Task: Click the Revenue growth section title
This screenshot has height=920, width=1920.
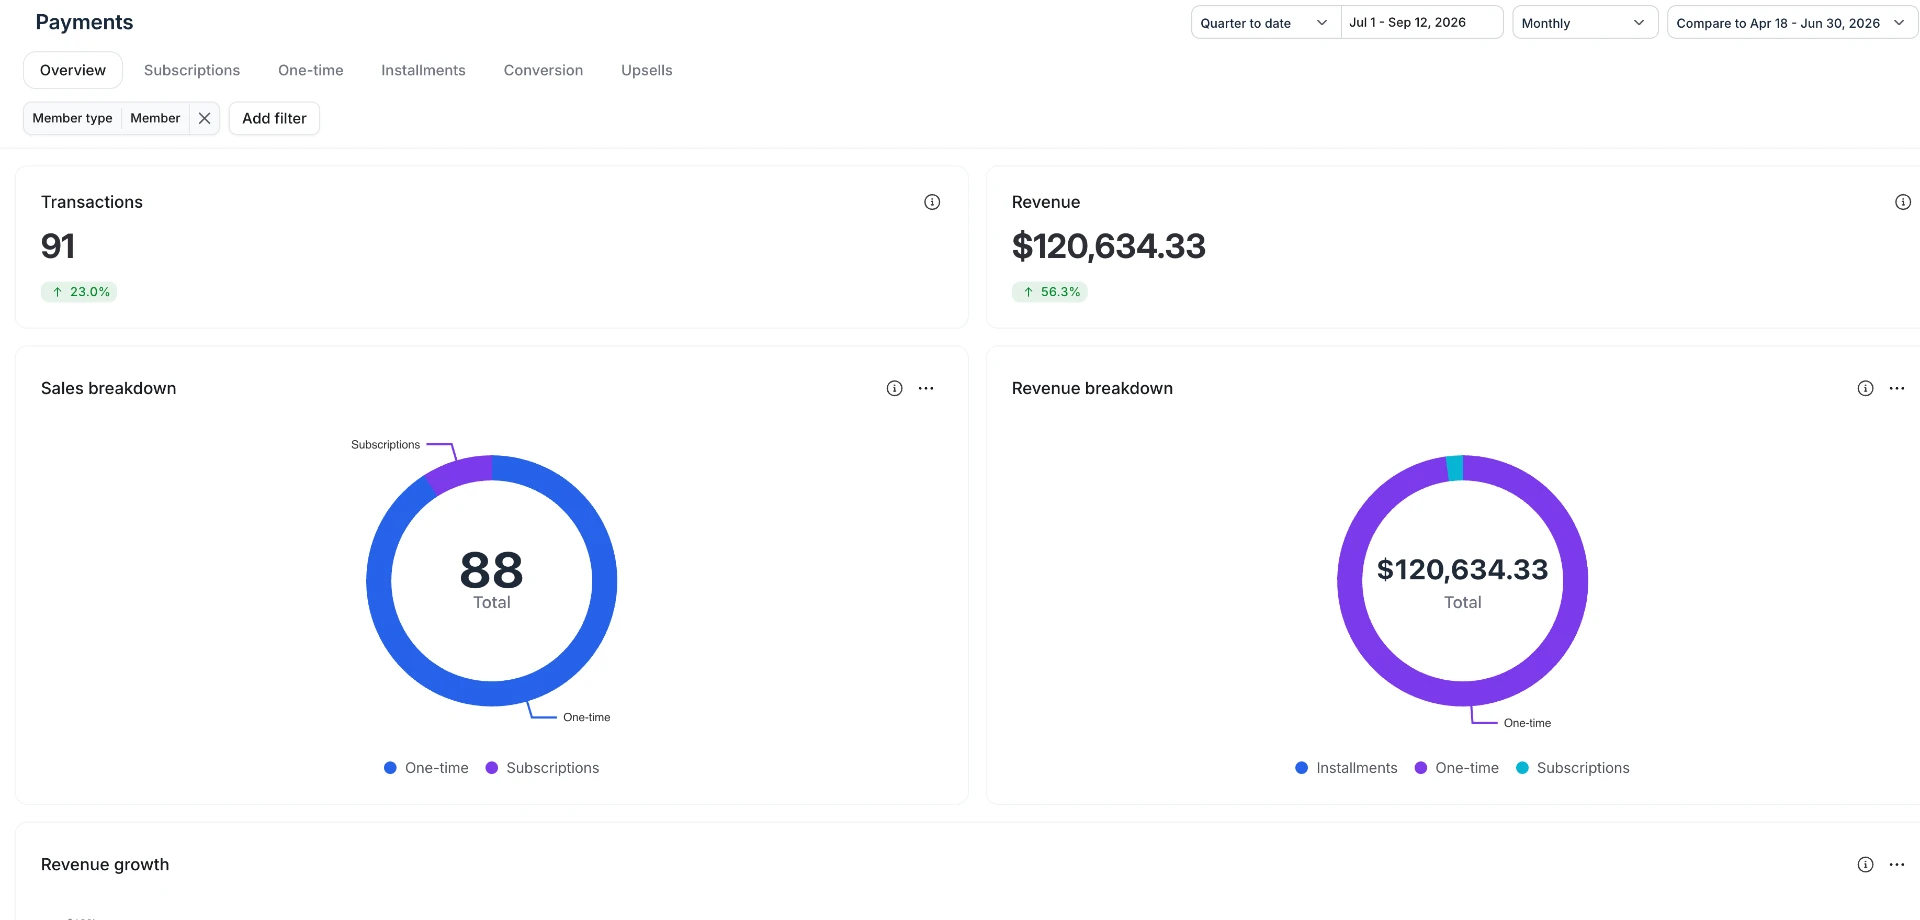Action: click(105, 865)
